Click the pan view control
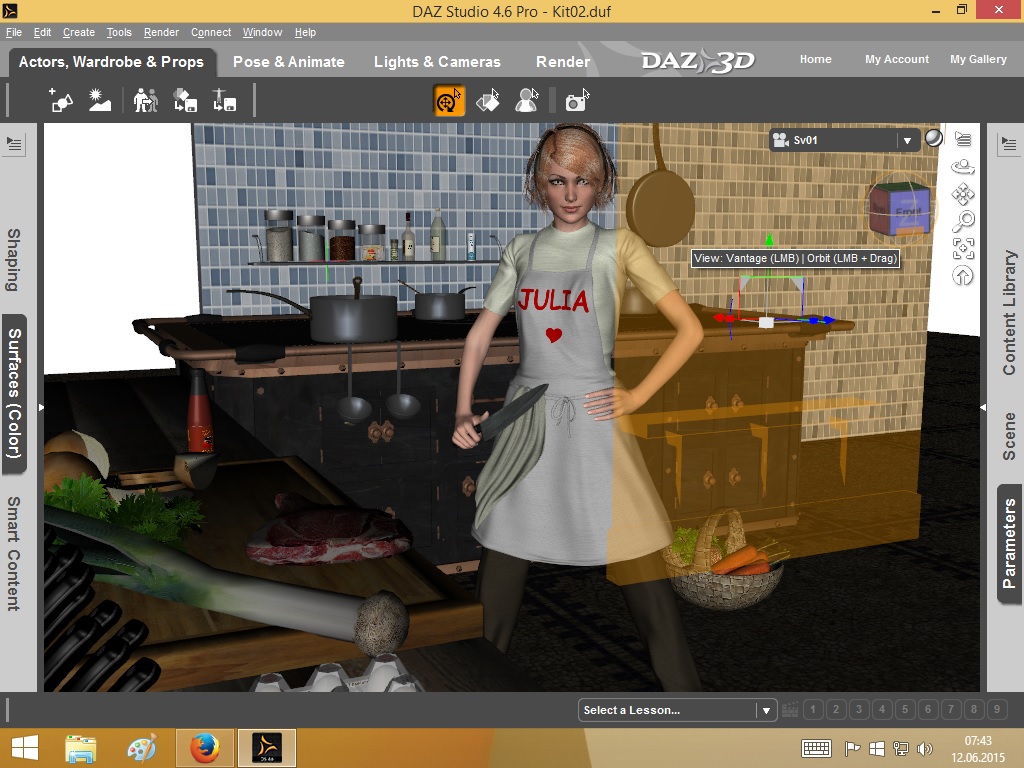Screen dimensions: 1024x768 pos(963,194)
